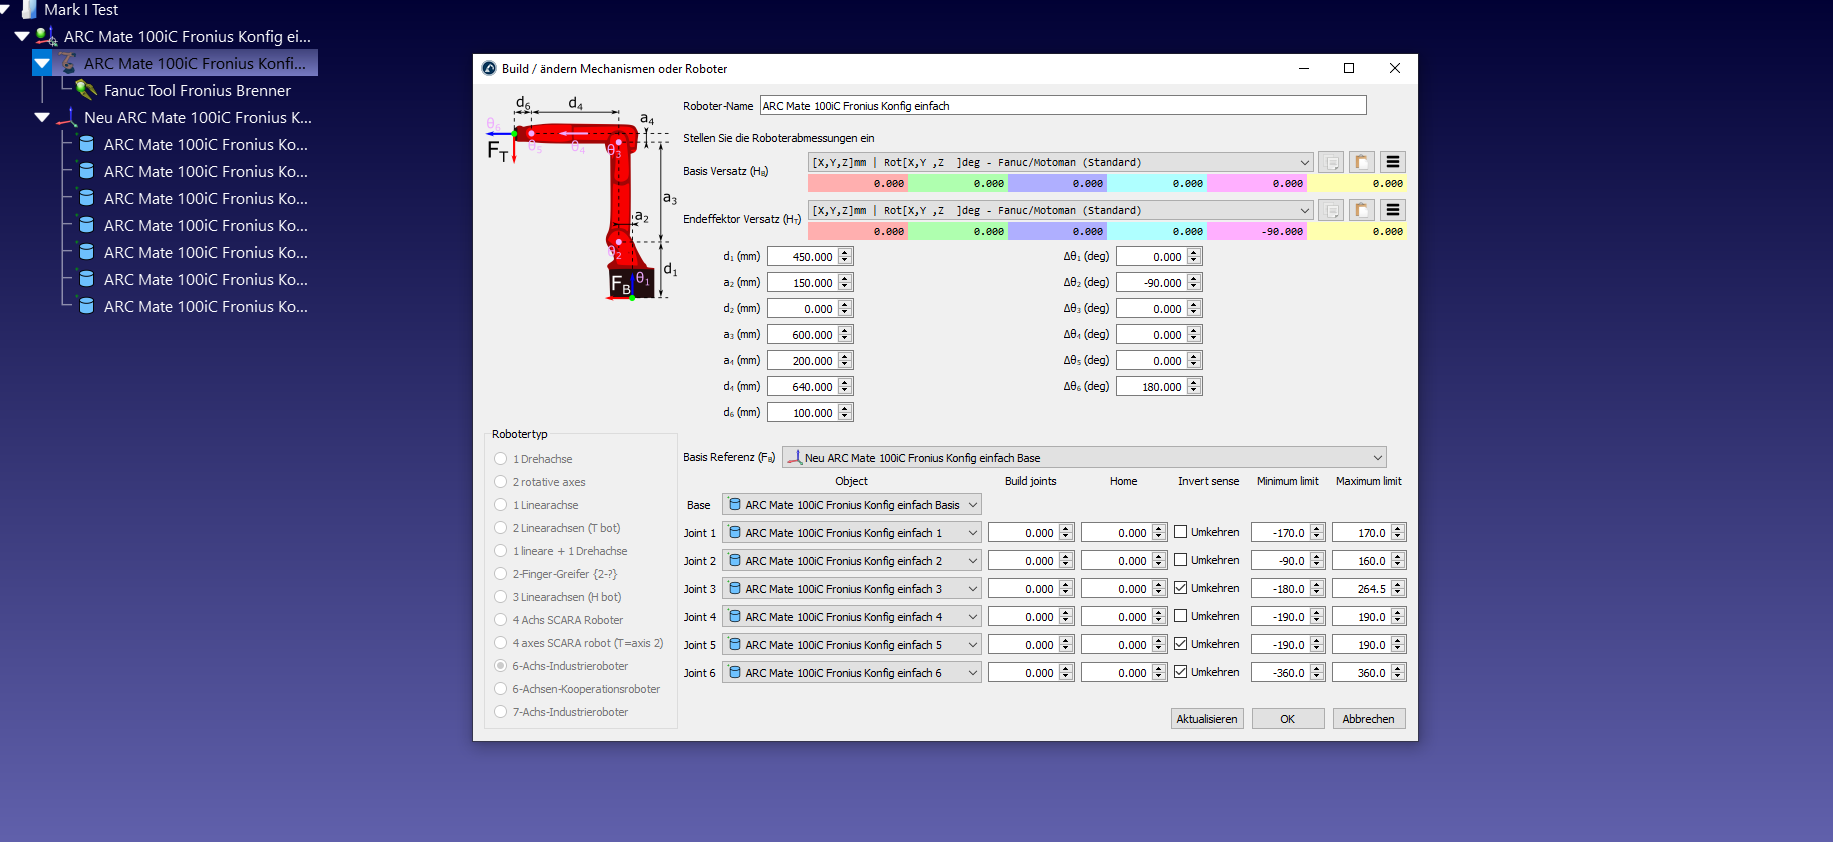The width and height of the screenshot is (1833, 842).
Task: Click the Aktualisieren button
Action: 1207,719
